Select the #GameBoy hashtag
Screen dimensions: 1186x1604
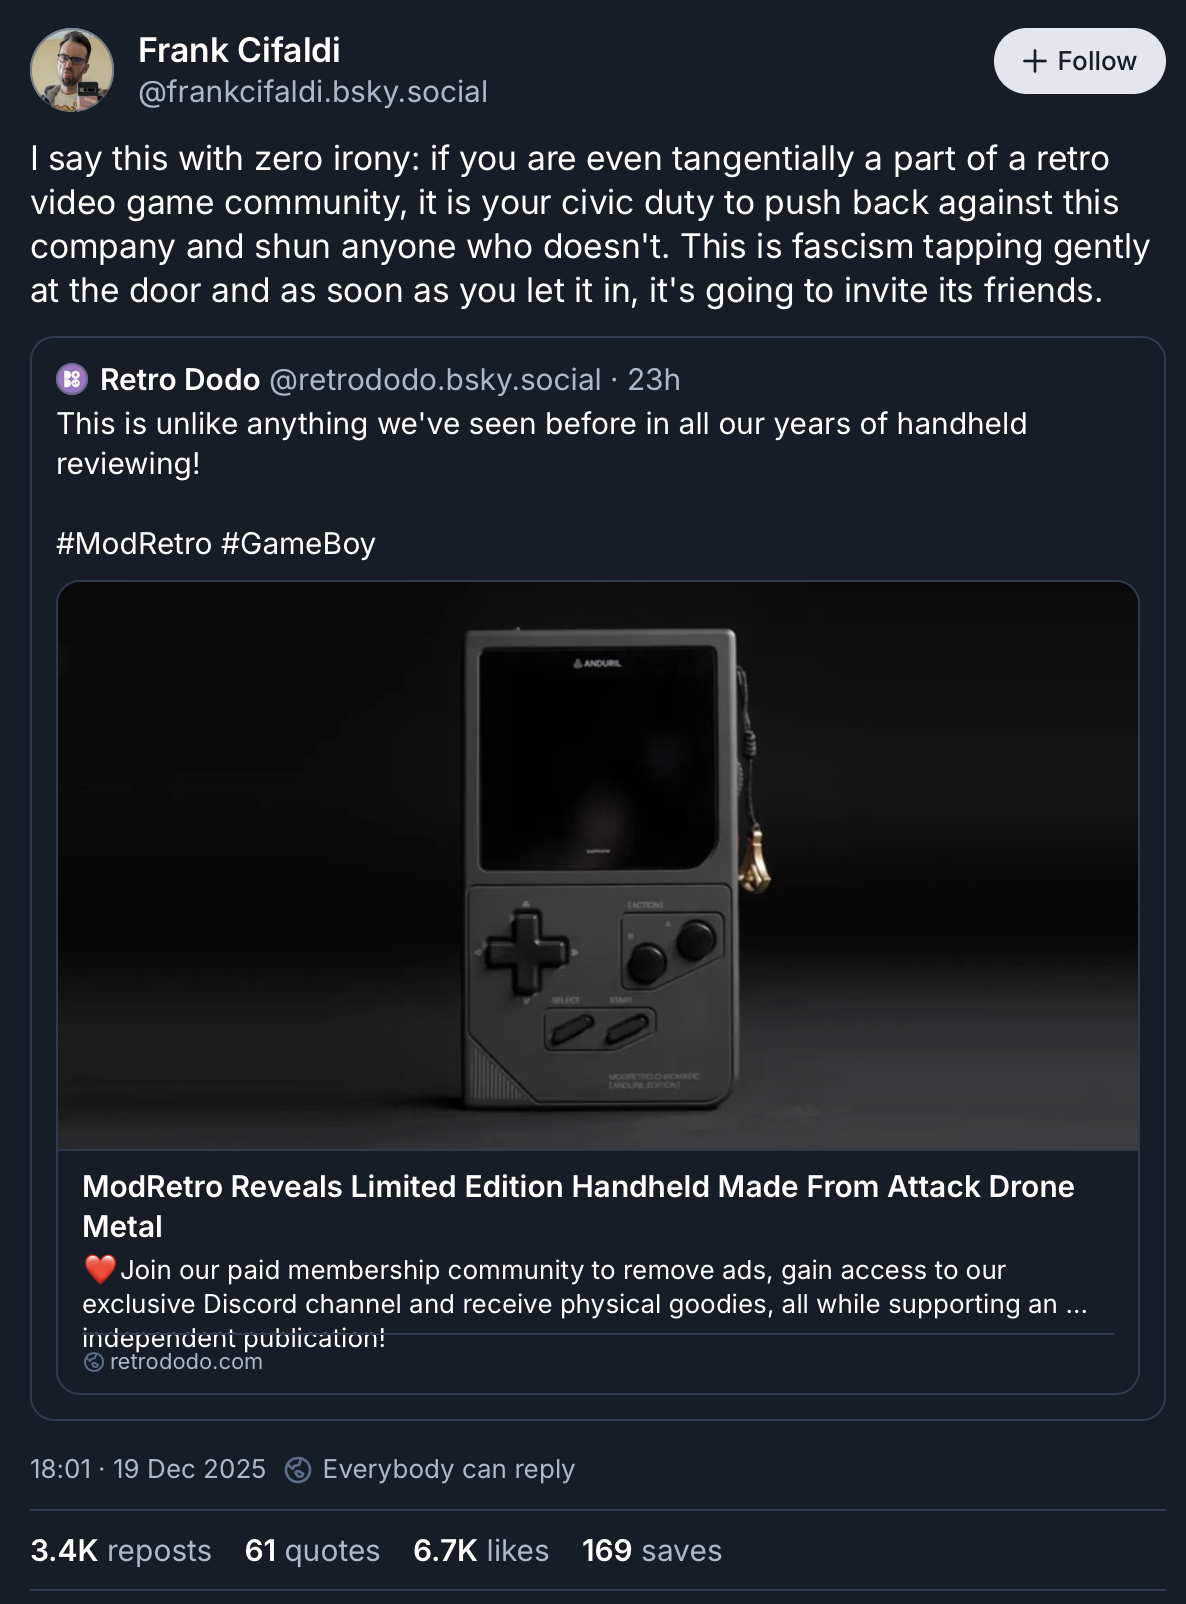click(x=298, y=544)
